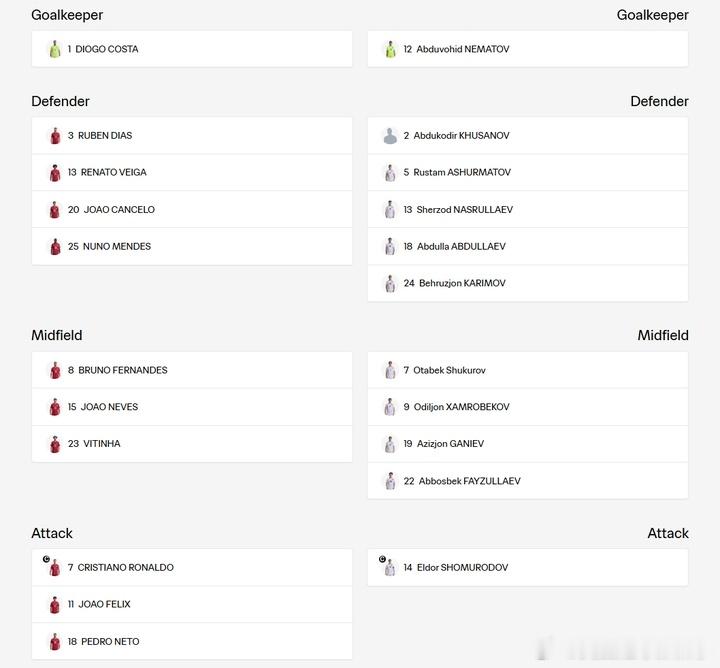Click Abduvohid Nematov's green goalkeeper icon

click(x=390, y=49)
